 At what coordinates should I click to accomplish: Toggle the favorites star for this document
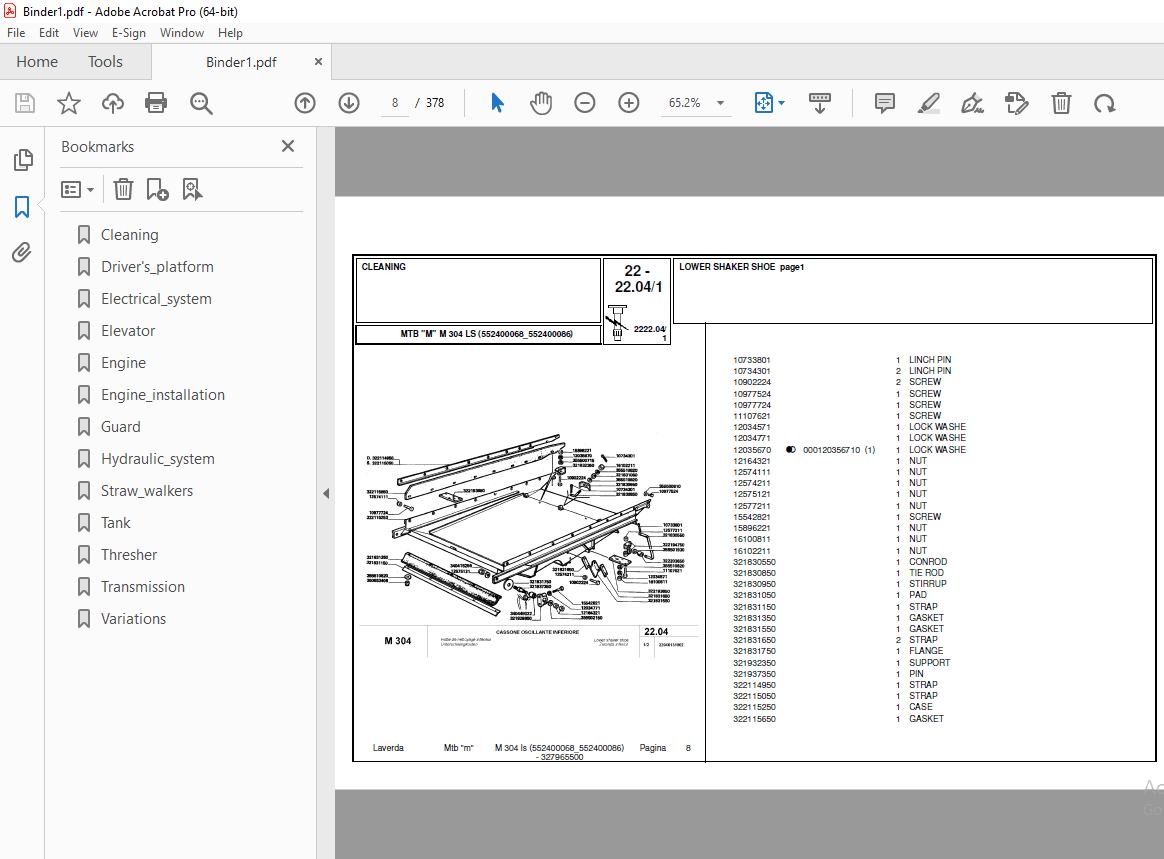point(68,103)
